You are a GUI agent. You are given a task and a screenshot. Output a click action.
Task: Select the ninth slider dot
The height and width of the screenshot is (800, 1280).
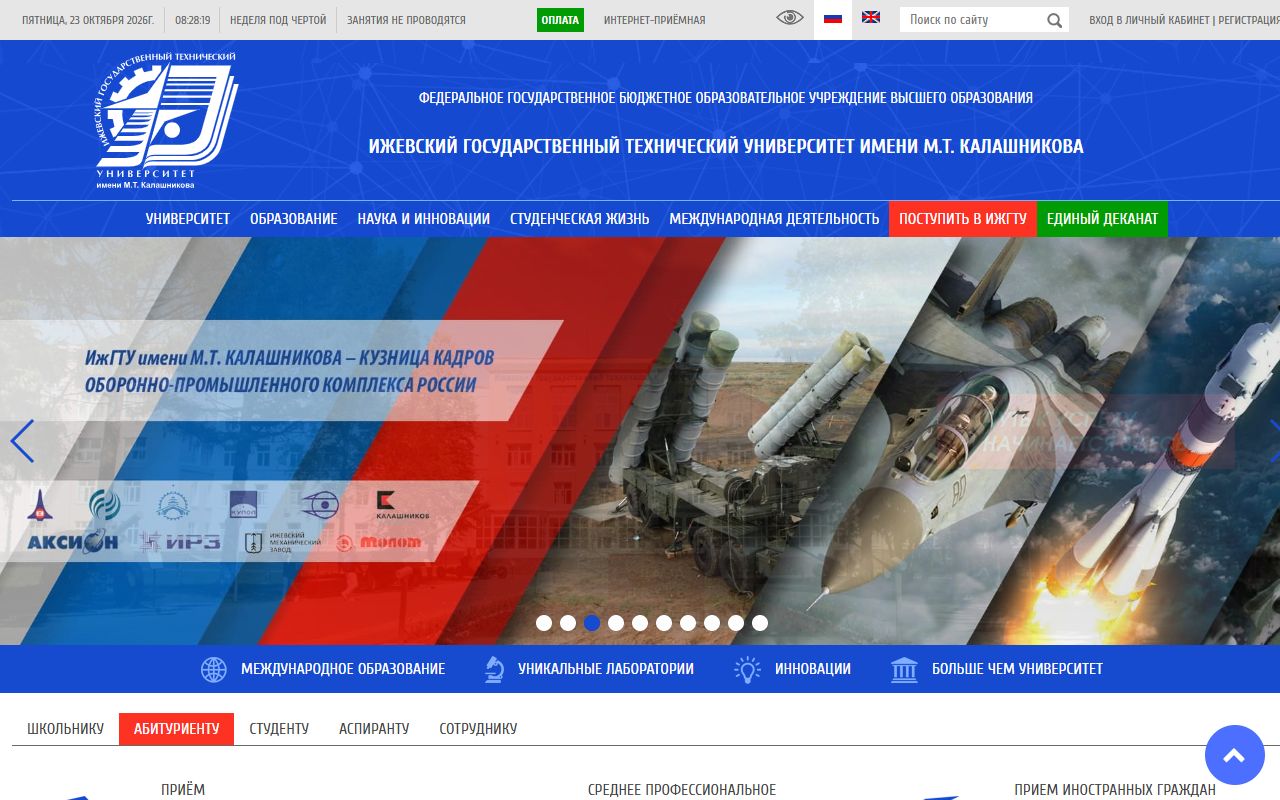[736, 623]
